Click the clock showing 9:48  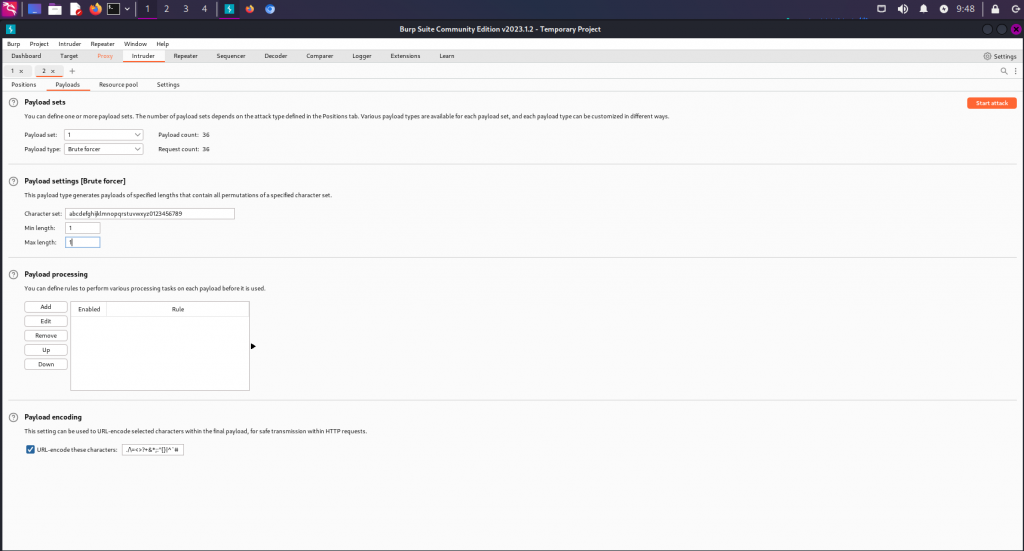(965, 9)
